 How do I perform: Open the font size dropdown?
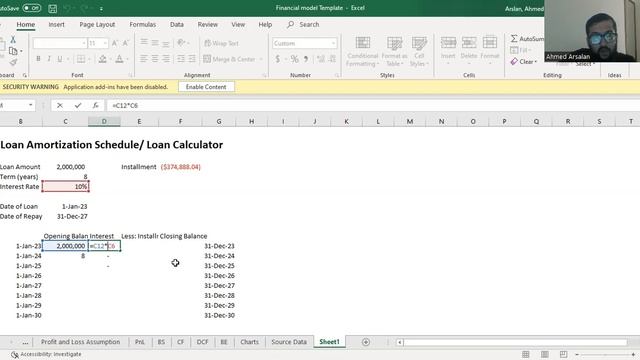[105, 43]
